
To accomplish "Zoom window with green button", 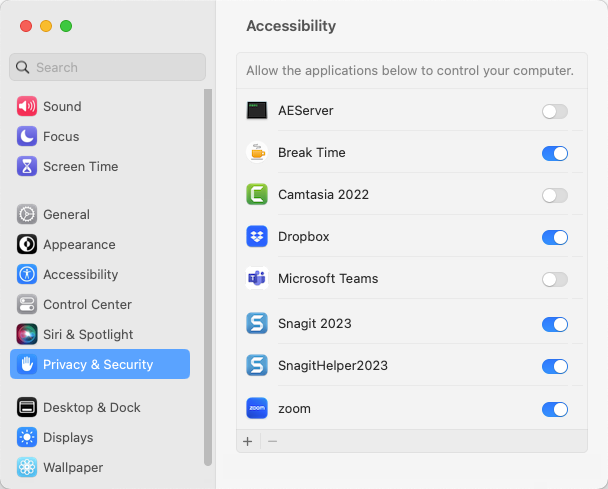I will coord(66,26).
